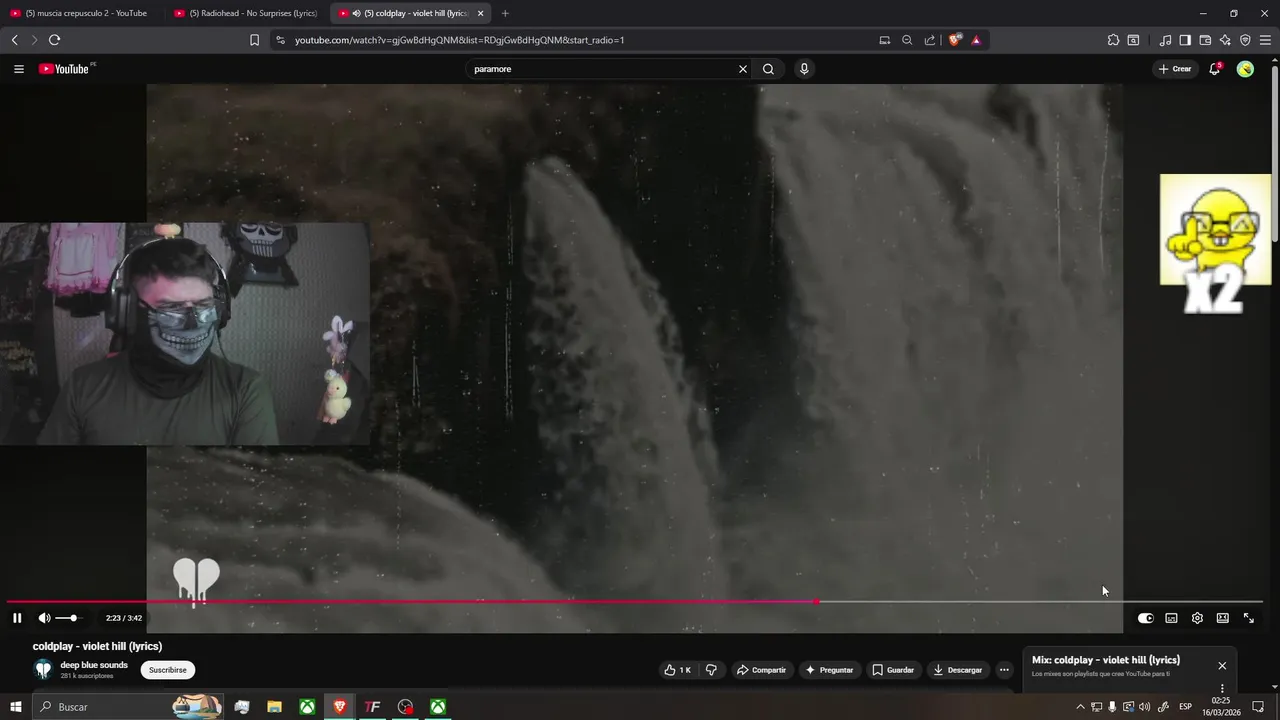Screen dimensions: 1280x720
Task: Open Brave VPN shield icon
Action: pos(1245,40)
